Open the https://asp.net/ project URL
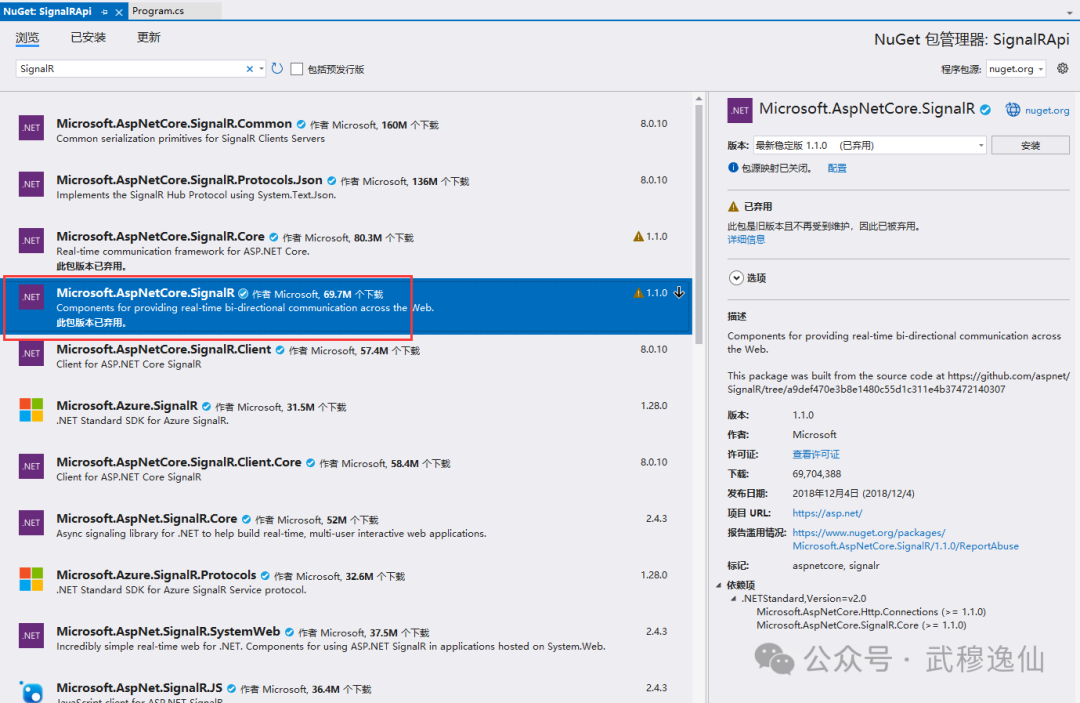This screenshot has width=1080, height=703. 827,513
